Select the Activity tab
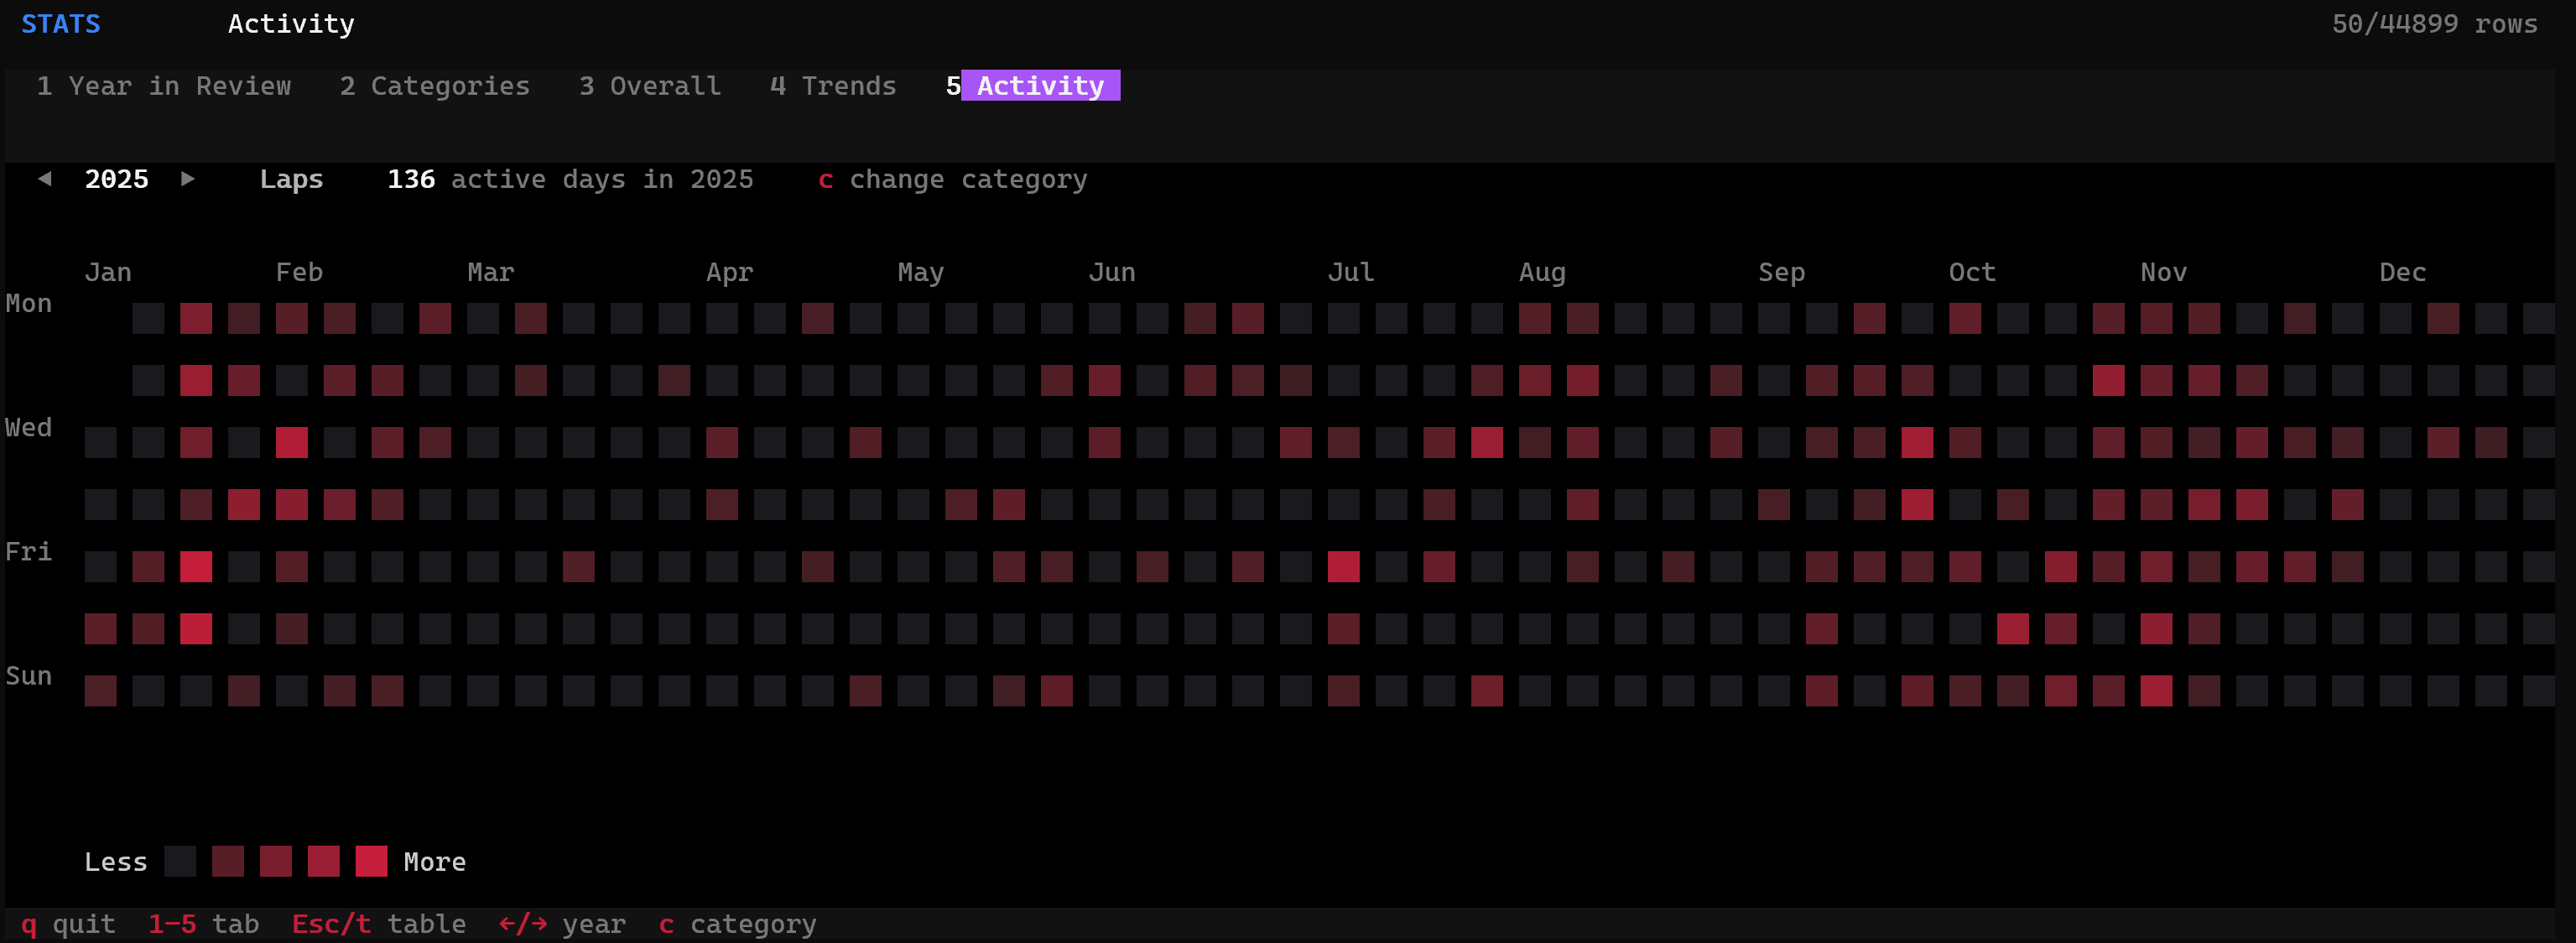The width and height of the screenshot is (2576, 943). click(x=1033, y=86)
